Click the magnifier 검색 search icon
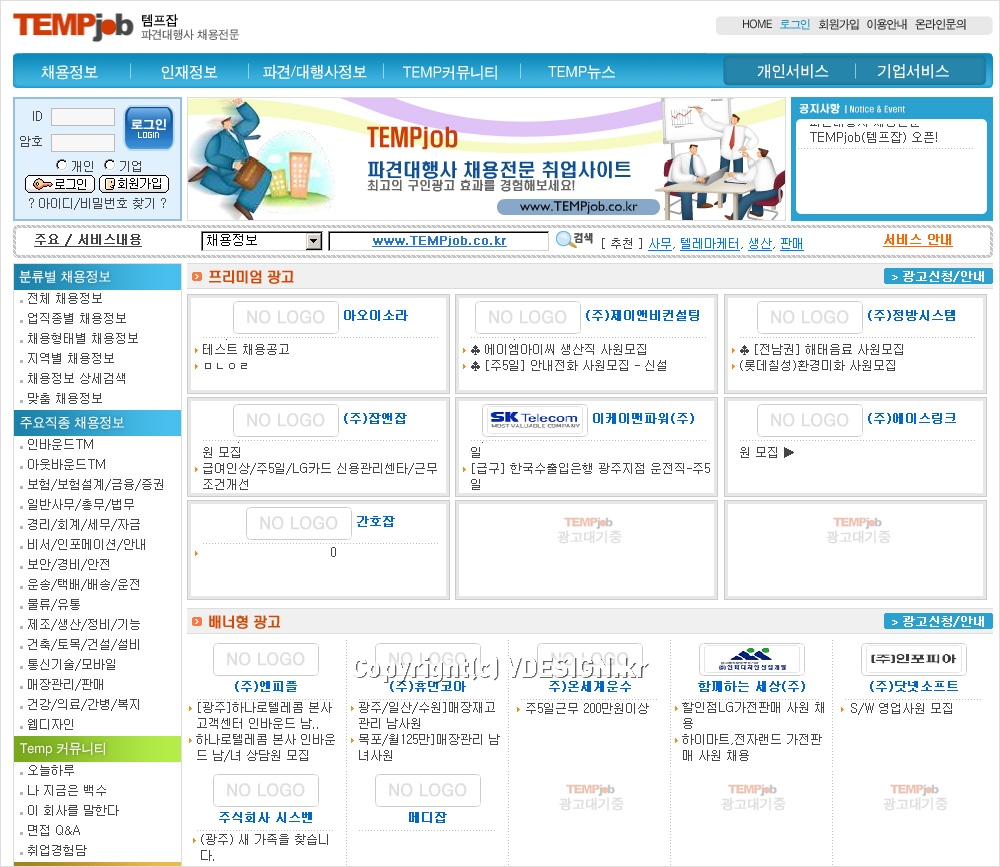Image resolution: width=1000 pixels, height=867 pixels. (574, 239)
